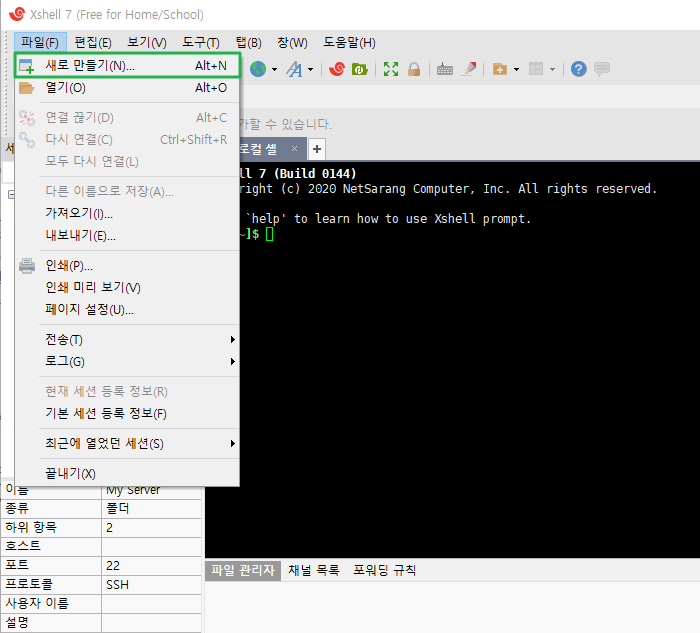Click the keyboard key-mapping icon
Viewport: 700px width, 633px height.
[445, 69]
